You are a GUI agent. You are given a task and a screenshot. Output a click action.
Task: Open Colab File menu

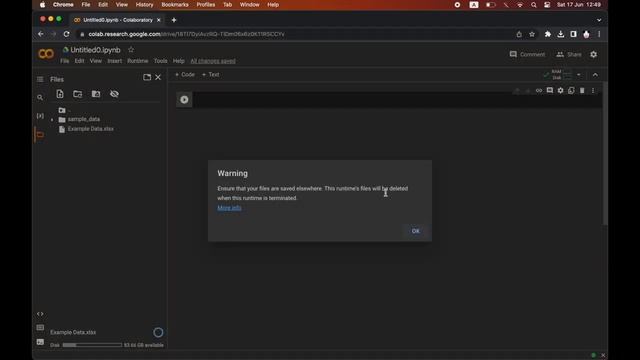click(x=64, y=61)
